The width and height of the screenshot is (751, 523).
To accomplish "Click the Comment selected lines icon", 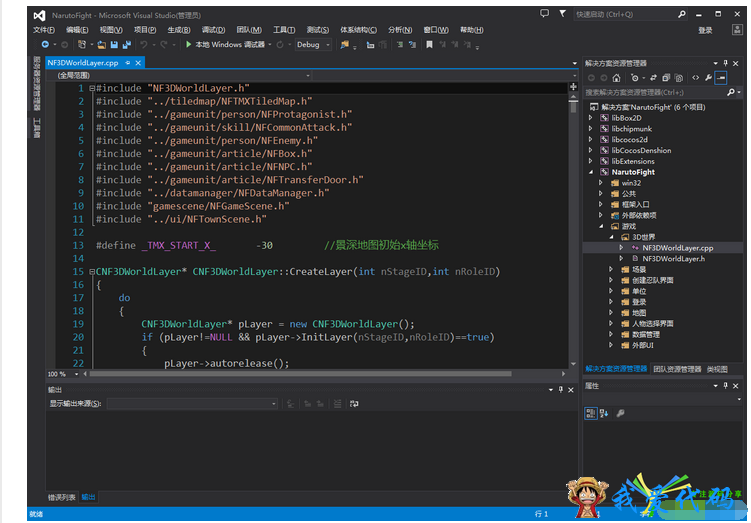I will (399, 45).
